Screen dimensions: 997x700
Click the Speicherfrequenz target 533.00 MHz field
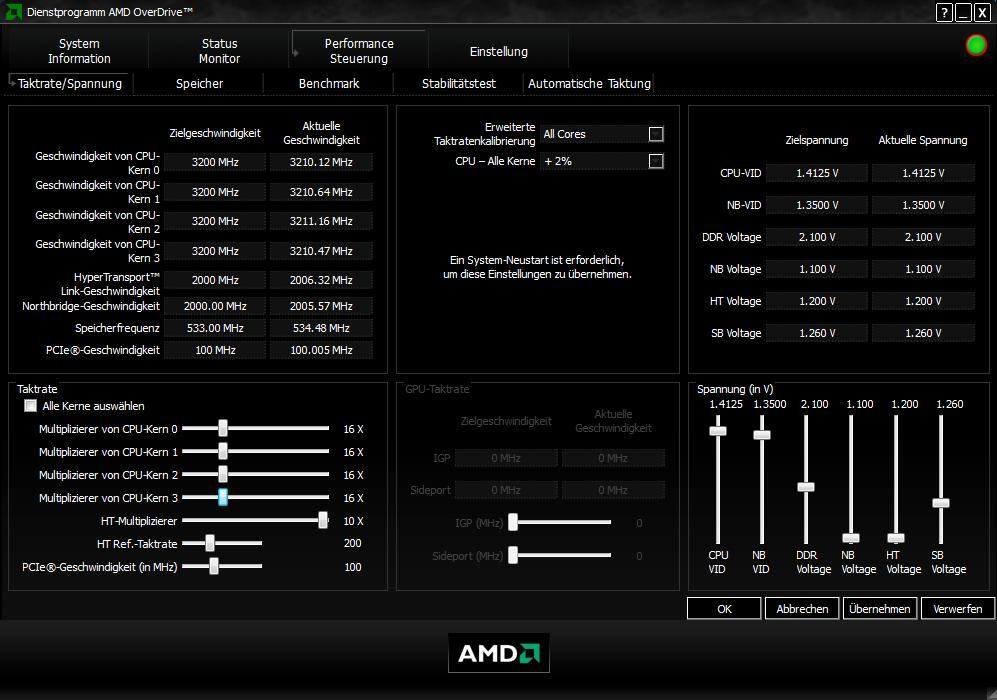coord(215,328)
